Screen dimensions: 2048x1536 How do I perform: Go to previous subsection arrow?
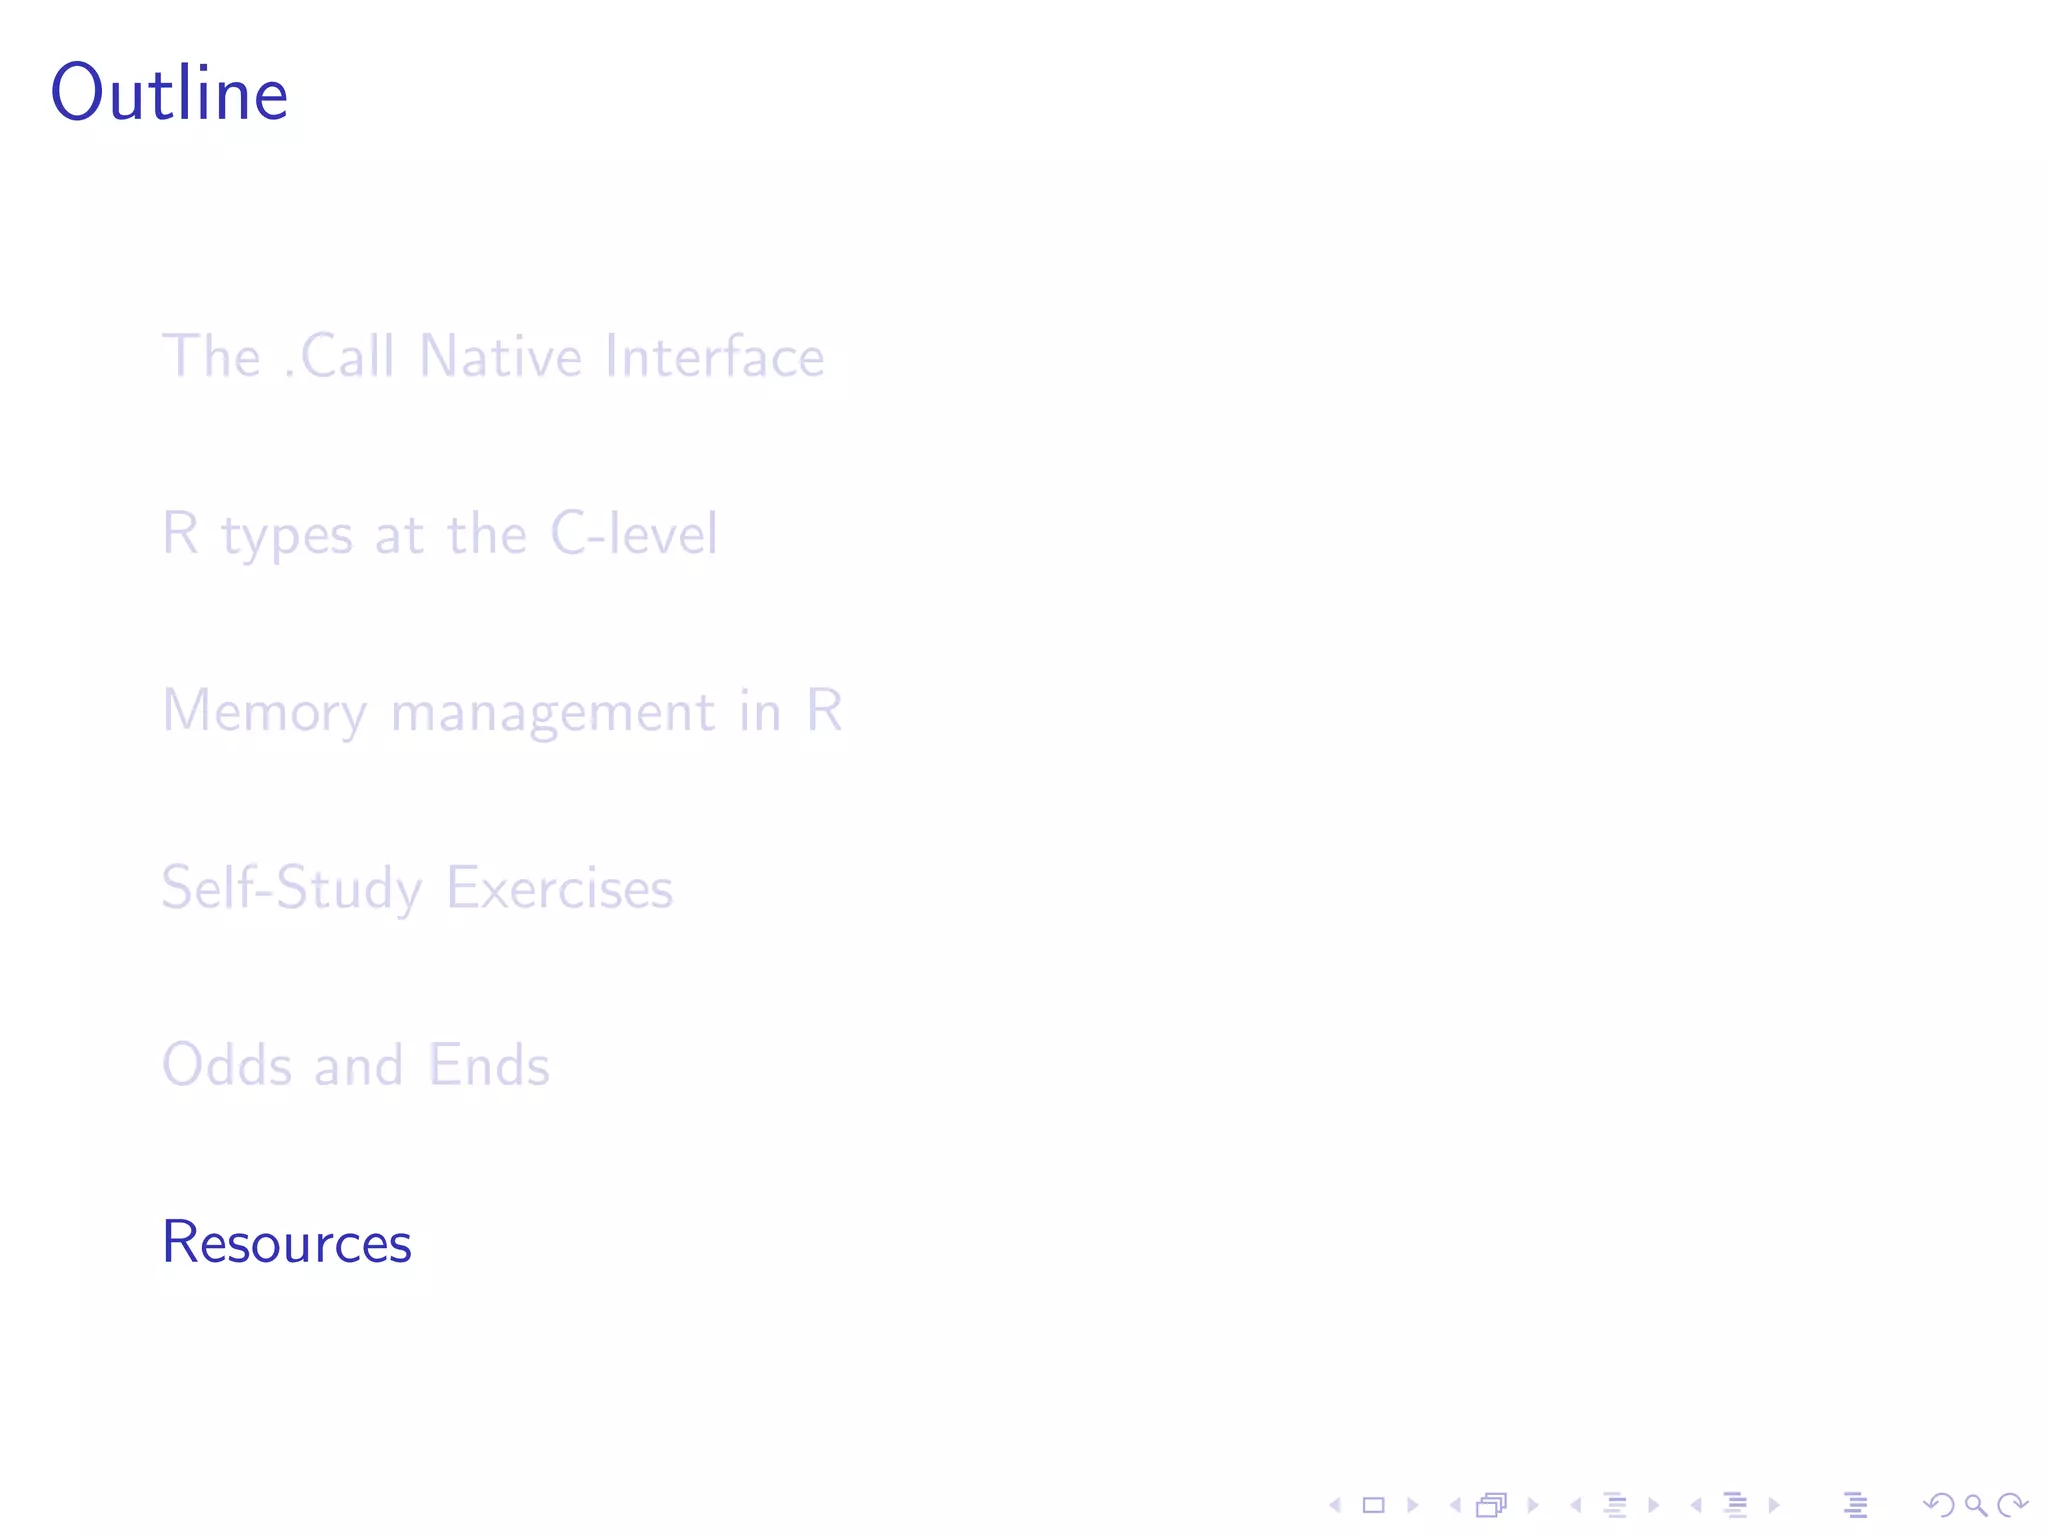coord(1576,1505)
